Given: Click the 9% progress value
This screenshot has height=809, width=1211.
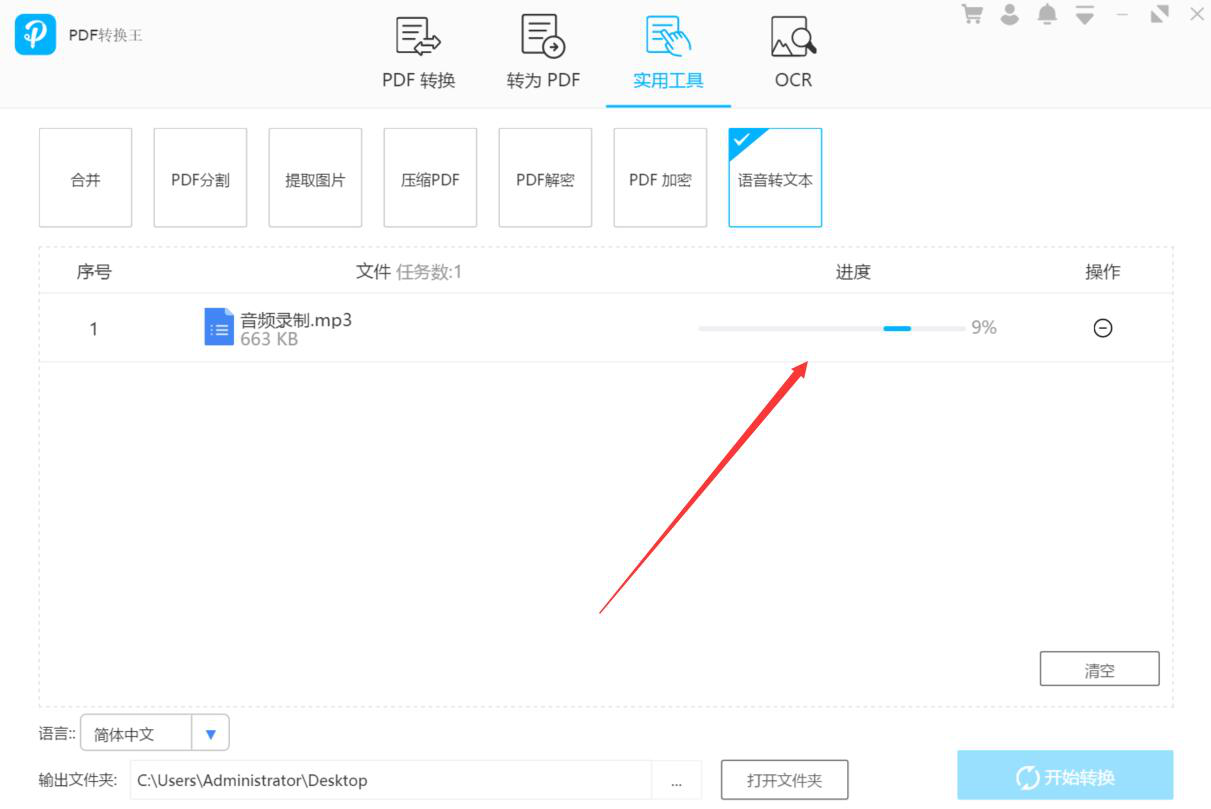Looking at the screenshot, I should tap(984, 327).
